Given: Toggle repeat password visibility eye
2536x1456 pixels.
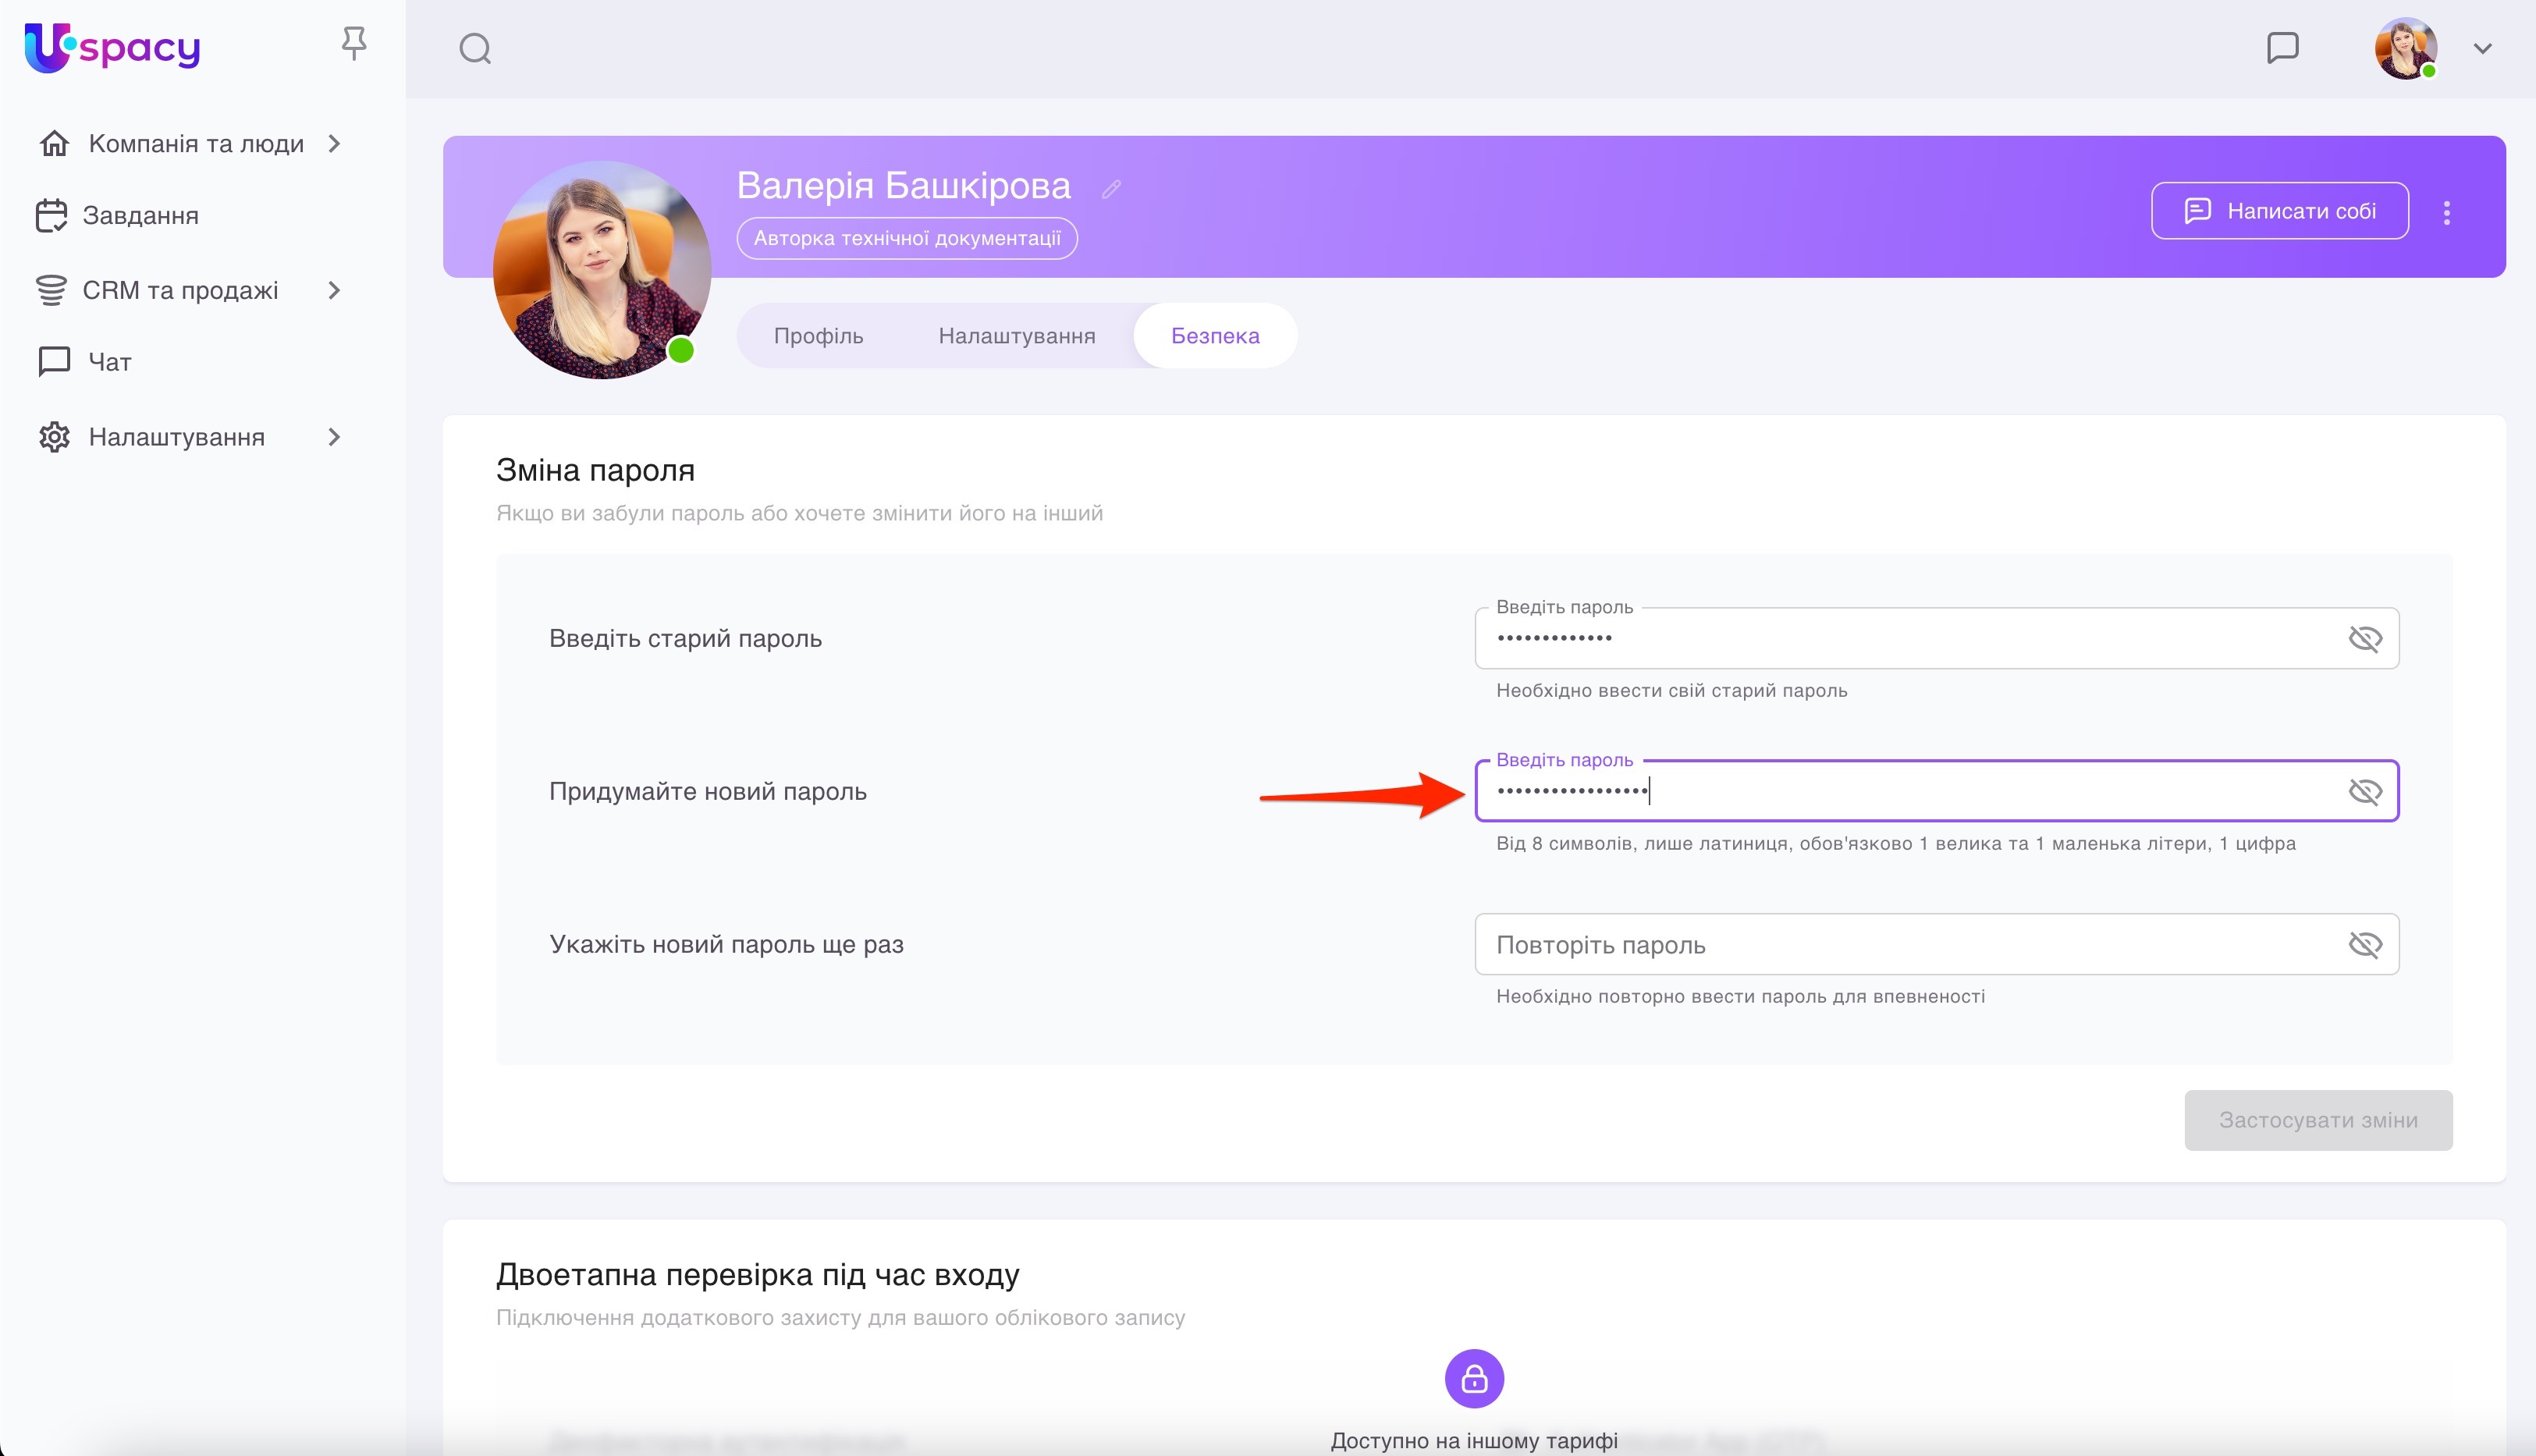Looking at the screenshot, I should 2364,945.
